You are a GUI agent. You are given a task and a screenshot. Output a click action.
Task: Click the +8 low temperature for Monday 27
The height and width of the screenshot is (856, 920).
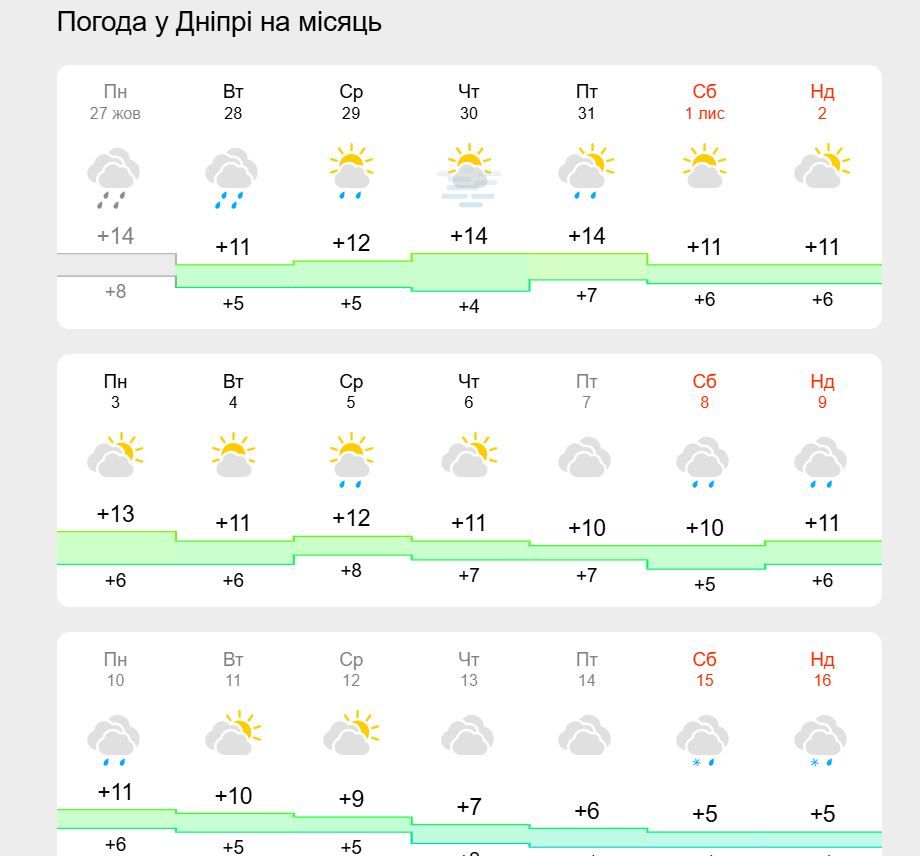point(114,291)
